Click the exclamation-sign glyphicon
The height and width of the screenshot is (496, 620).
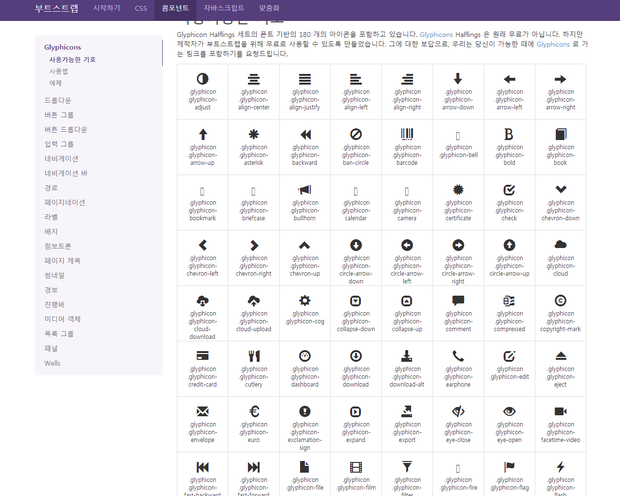tap(304, 411)
